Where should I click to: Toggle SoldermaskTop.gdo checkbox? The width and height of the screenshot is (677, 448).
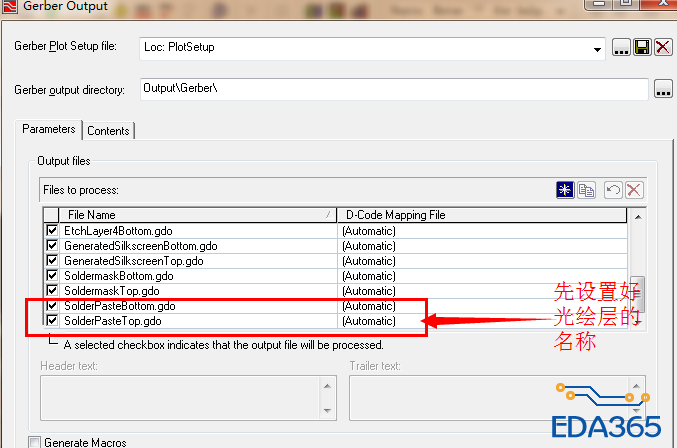[x=52, y=290]
